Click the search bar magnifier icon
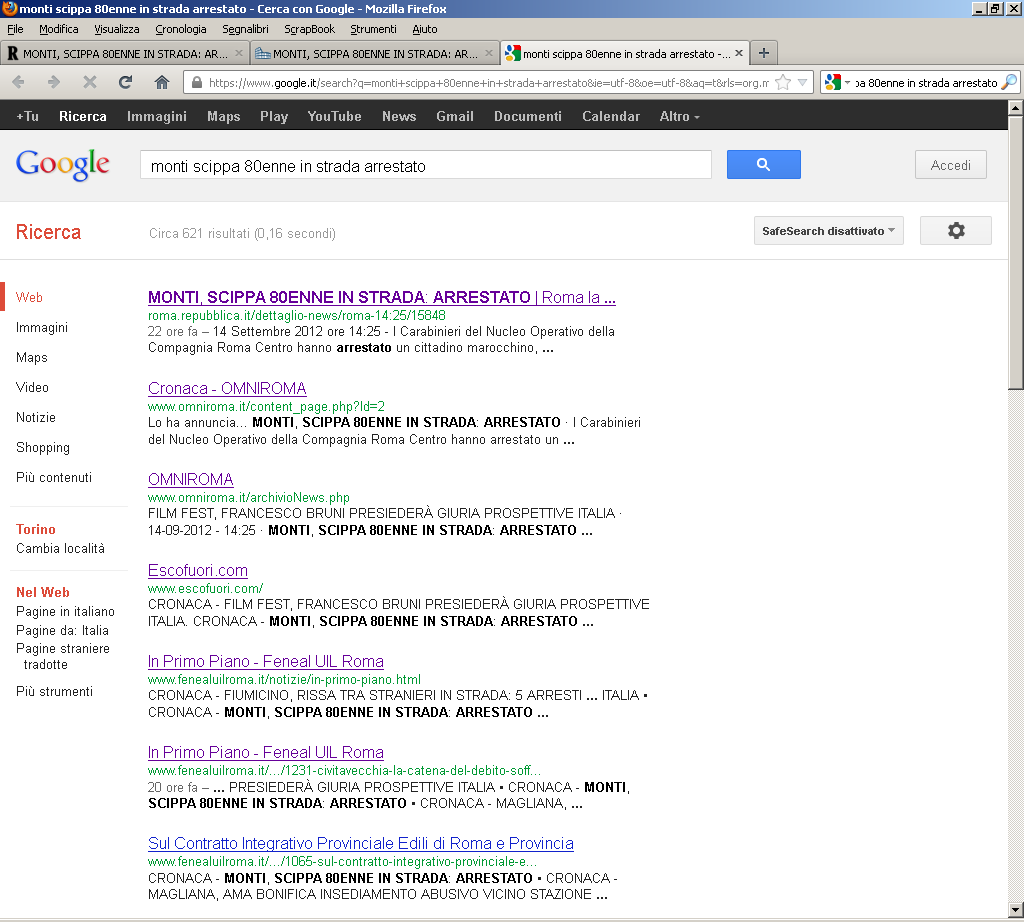Viewport: 1024px width, 923px height. [1010, 82]
